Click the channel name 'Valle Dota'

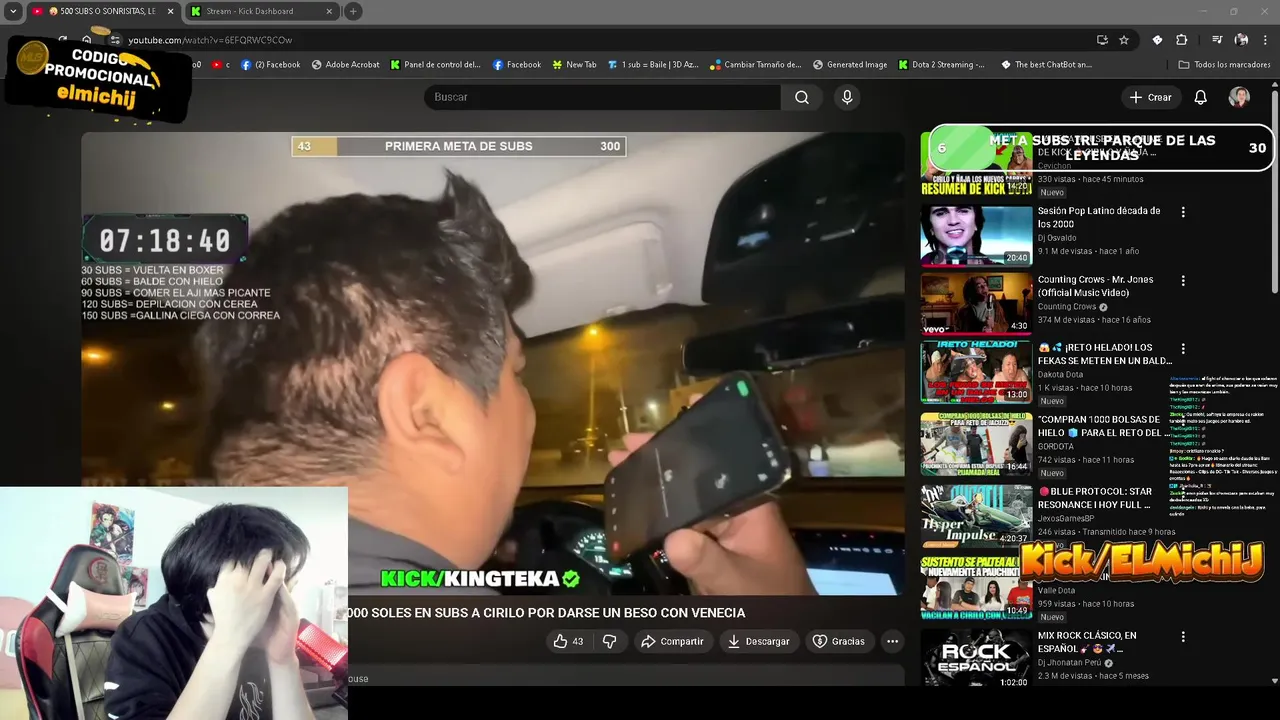click(1057, 591)
